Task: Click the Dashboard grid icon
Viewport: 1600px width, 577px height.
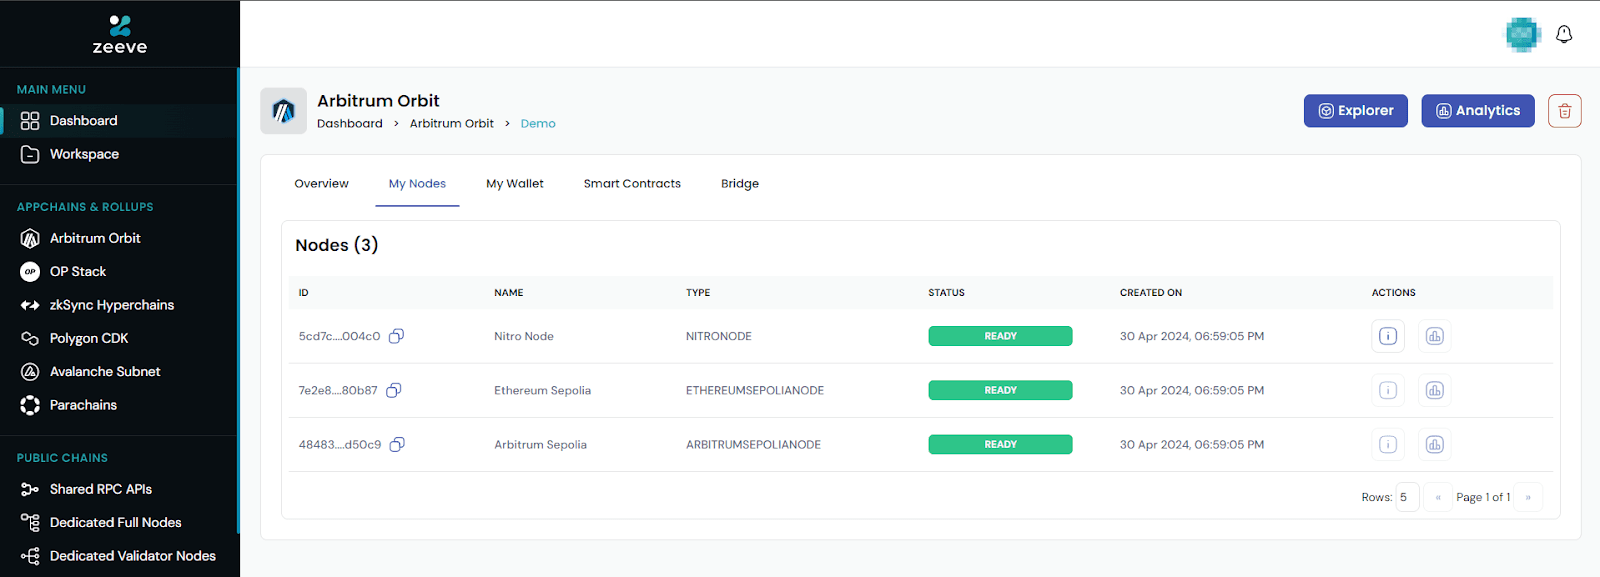Action: tap(30, 121)
